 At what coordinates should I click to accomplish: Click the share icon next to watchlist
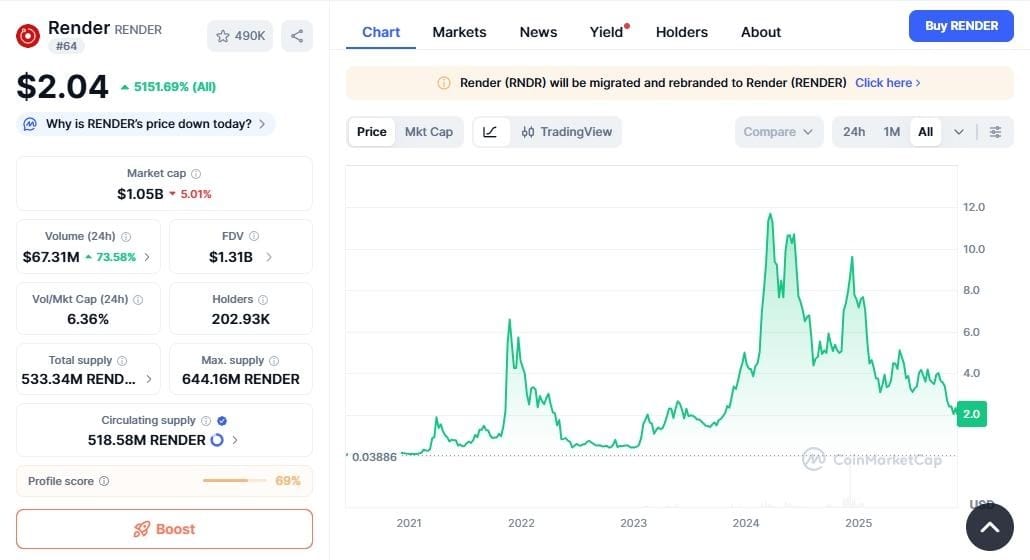coord(297,36)
